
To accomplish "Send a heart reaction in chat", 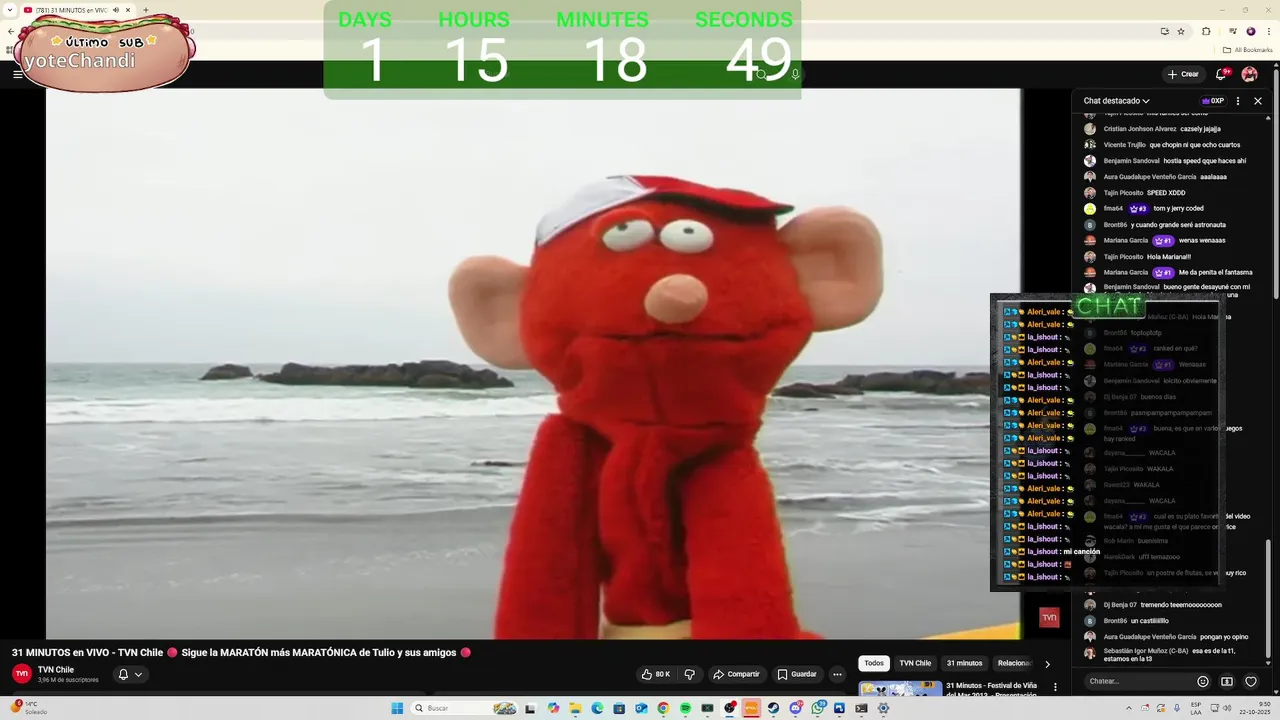I will click(x=1251, y=681).
